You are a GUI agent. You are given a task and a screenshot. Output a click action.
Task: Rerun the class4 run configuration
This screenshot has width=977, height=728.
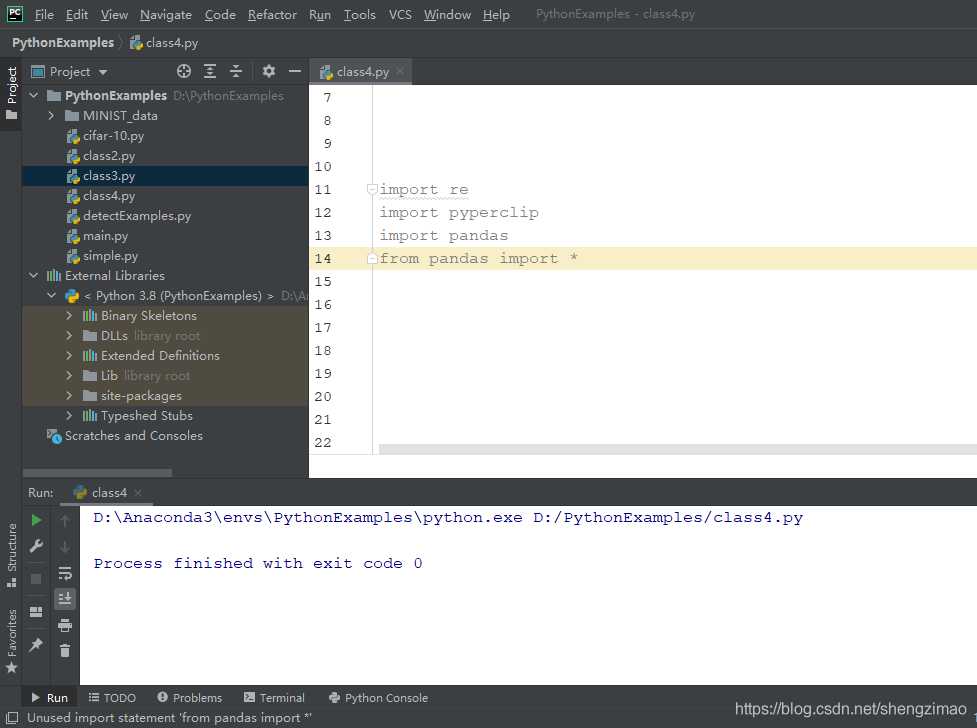tap(35, 520)
